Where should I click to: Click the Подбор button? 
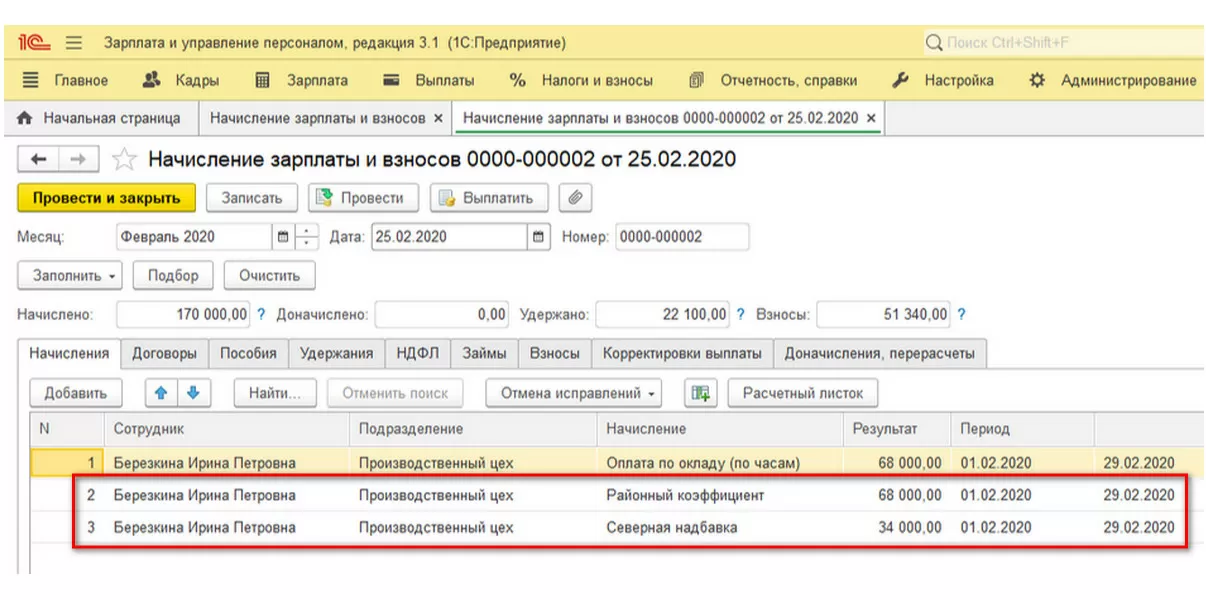click(173, 275)
